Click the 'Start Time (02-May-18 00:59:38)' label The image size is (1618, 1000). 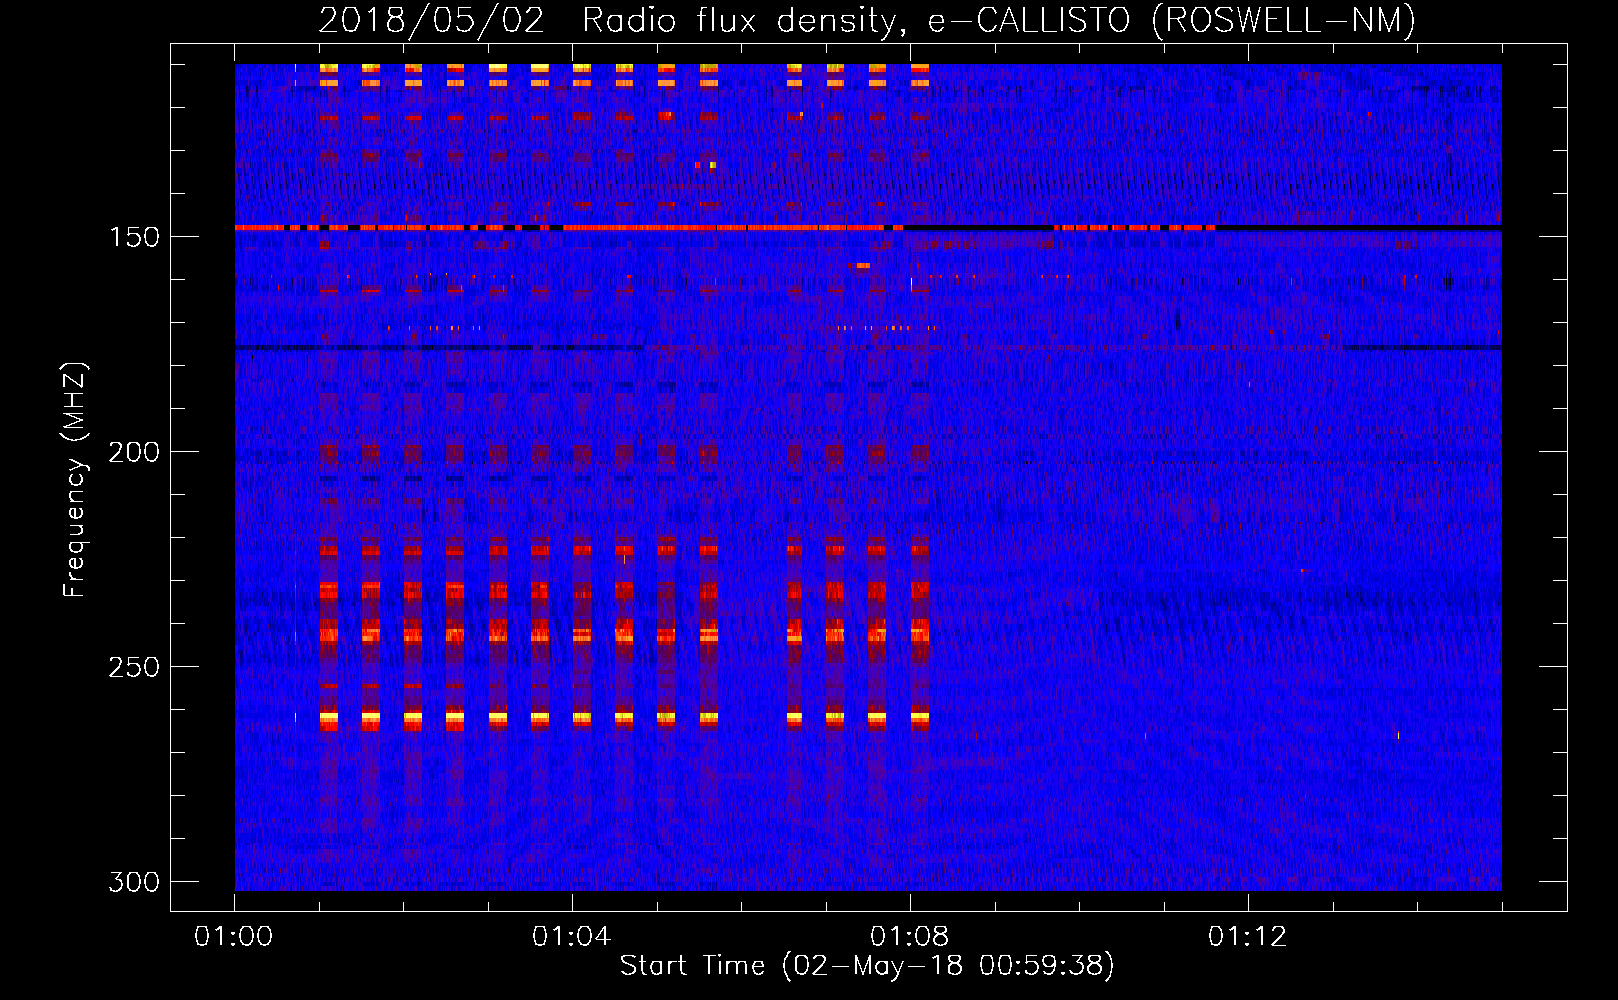click(x=867, y=966)
